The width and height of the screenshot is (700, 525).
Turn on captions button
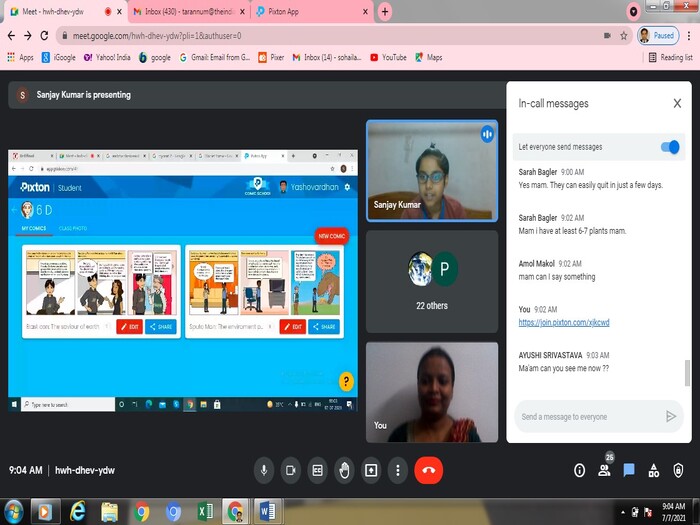pos(317,470)
